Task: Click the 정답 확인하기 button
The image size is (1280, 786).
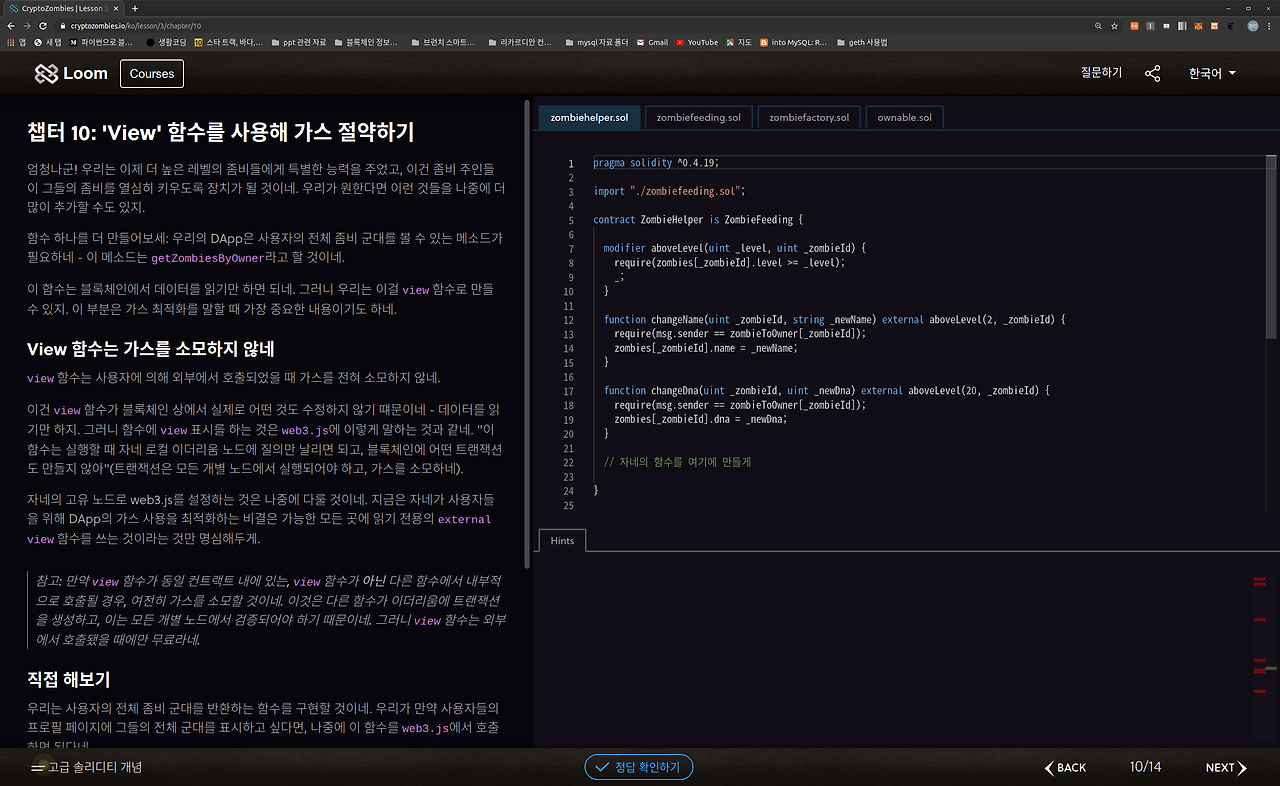Action: [x=639, y=767]
